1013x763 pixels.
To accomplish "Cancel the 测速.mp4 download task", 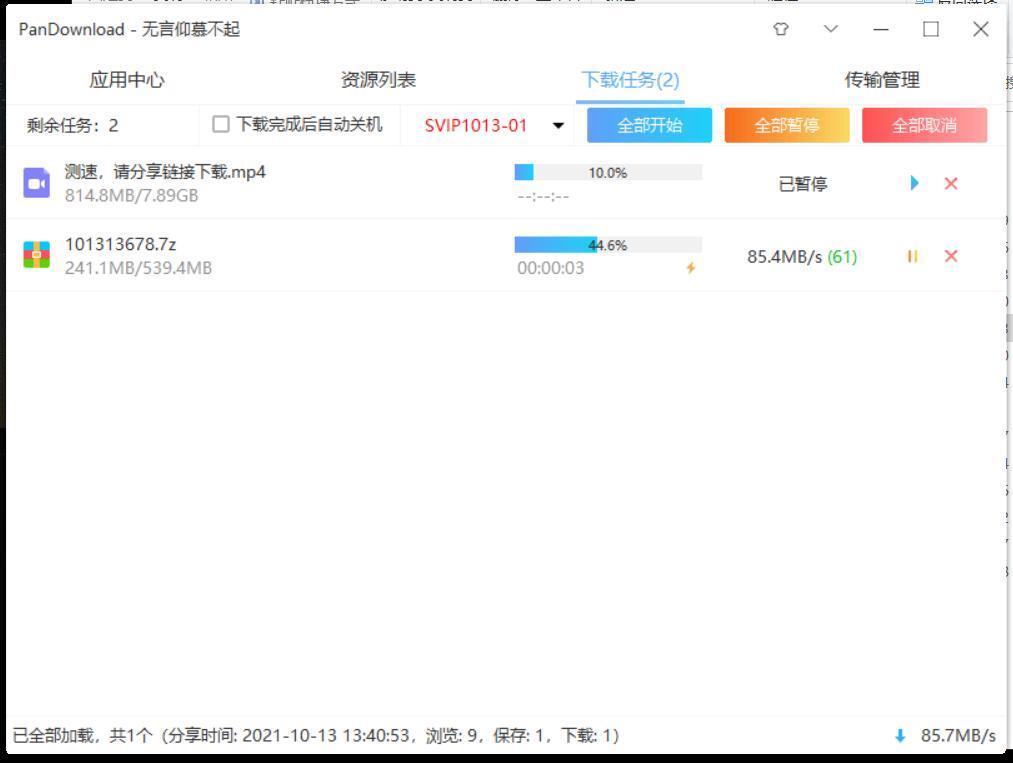I will click(x=950, y=183).
